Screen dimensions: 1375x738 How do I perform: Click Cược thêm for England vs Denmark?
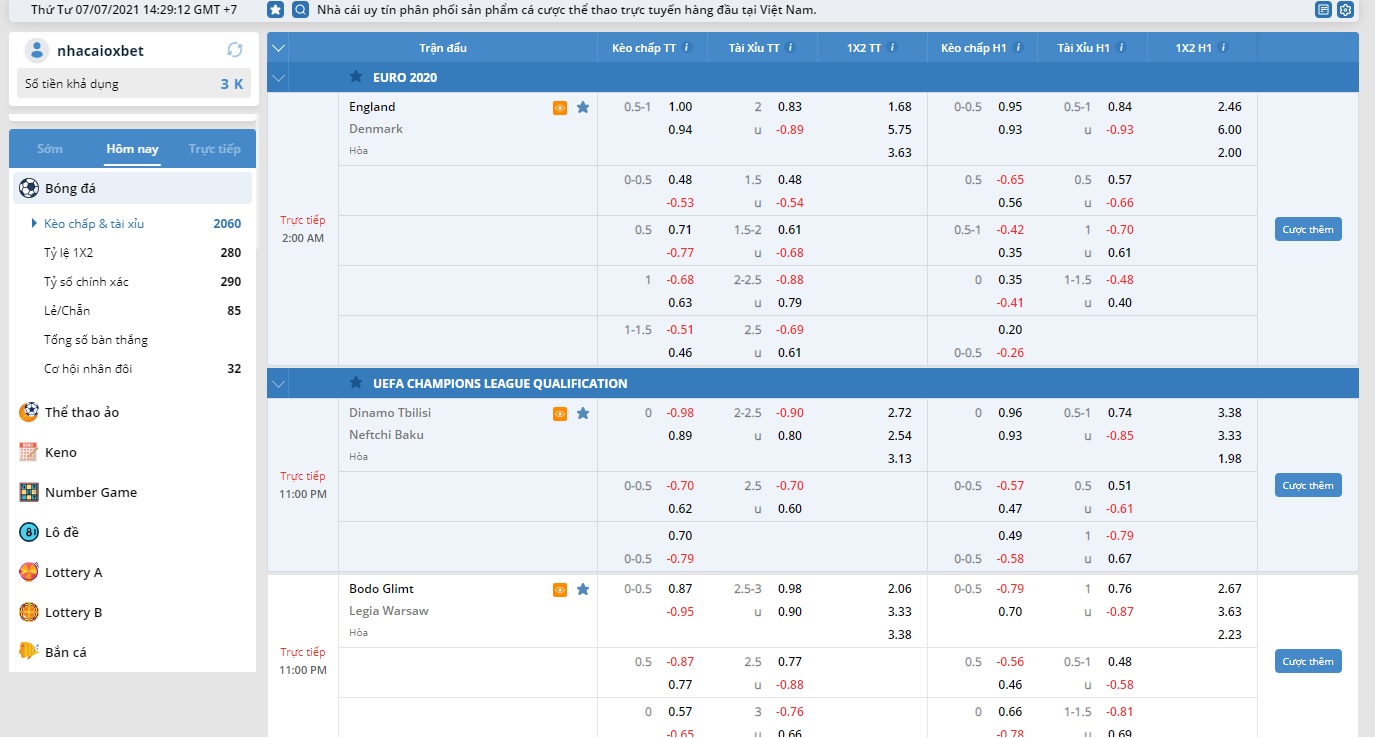(1307, 230)
